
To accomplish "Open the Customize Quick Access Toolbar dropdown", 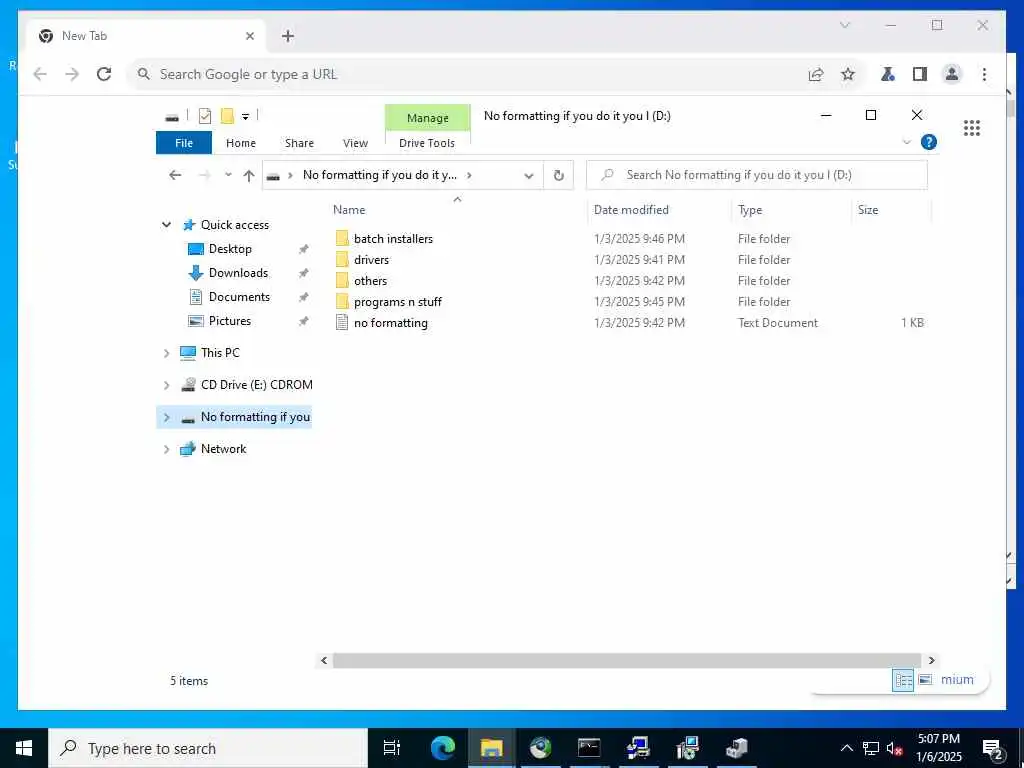I will (246, 117).
